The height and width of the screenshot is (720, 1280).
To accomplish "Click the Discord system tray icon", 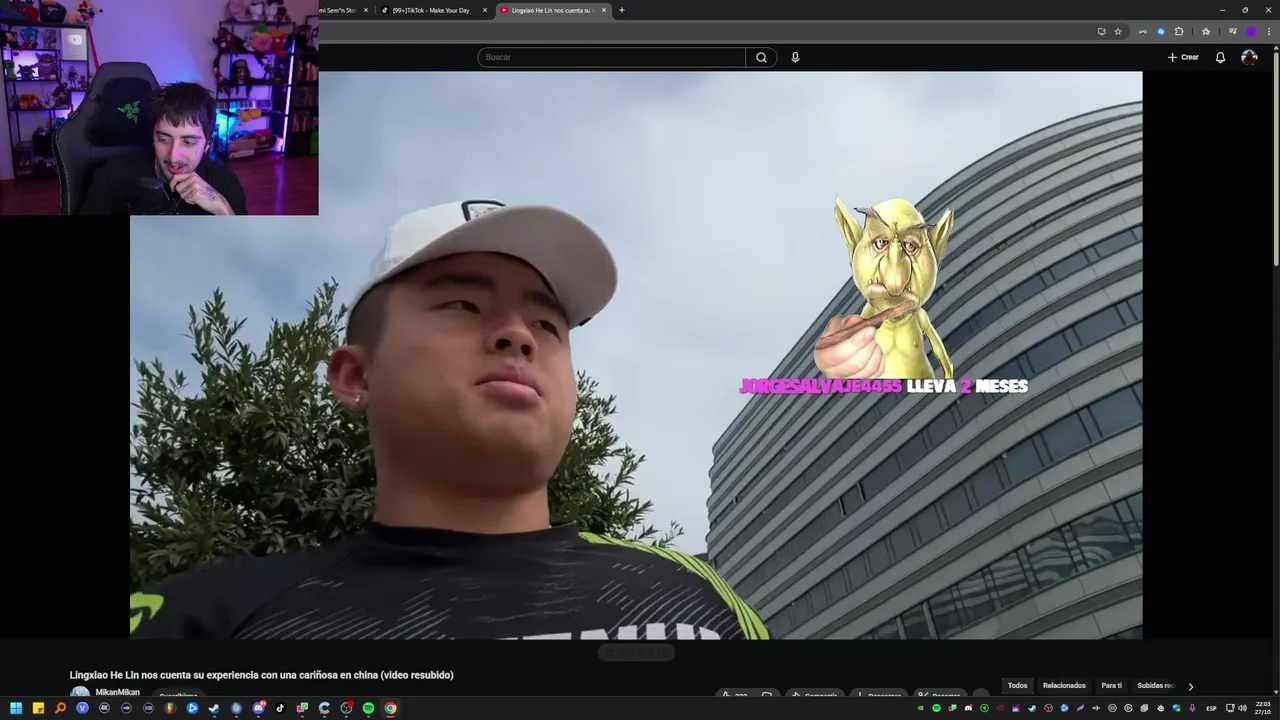I will click(969, 708).
